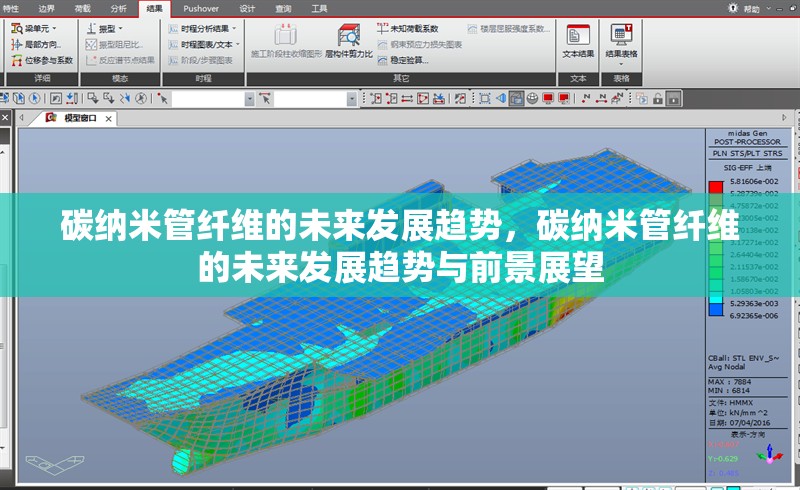Image resolution: width=800 pixels, height=490 pixels.
Task: Close the 模型窗口 tab with its X
Action: (x=107, y=118)
